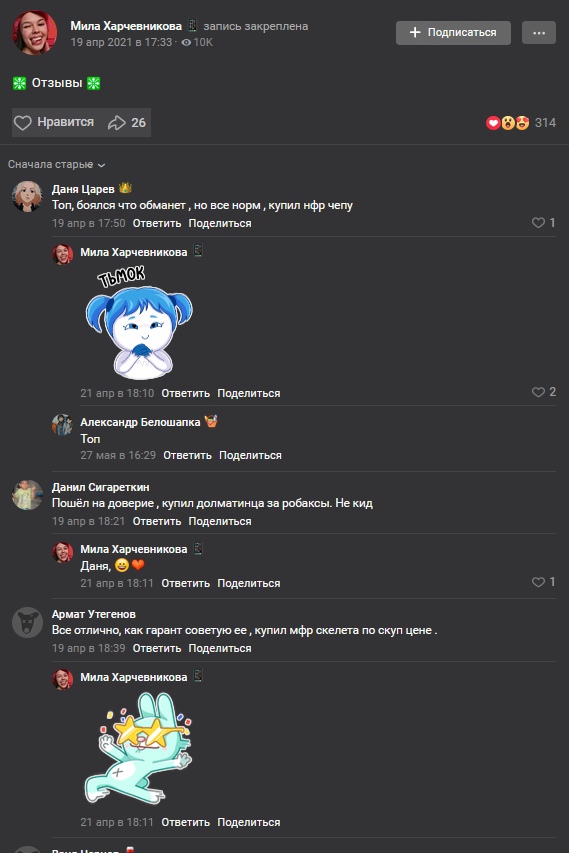Image resolution: width=569 pixels, height=853 pixels.
Task: Open the post author's profile avatar
Action: point(35,33)
